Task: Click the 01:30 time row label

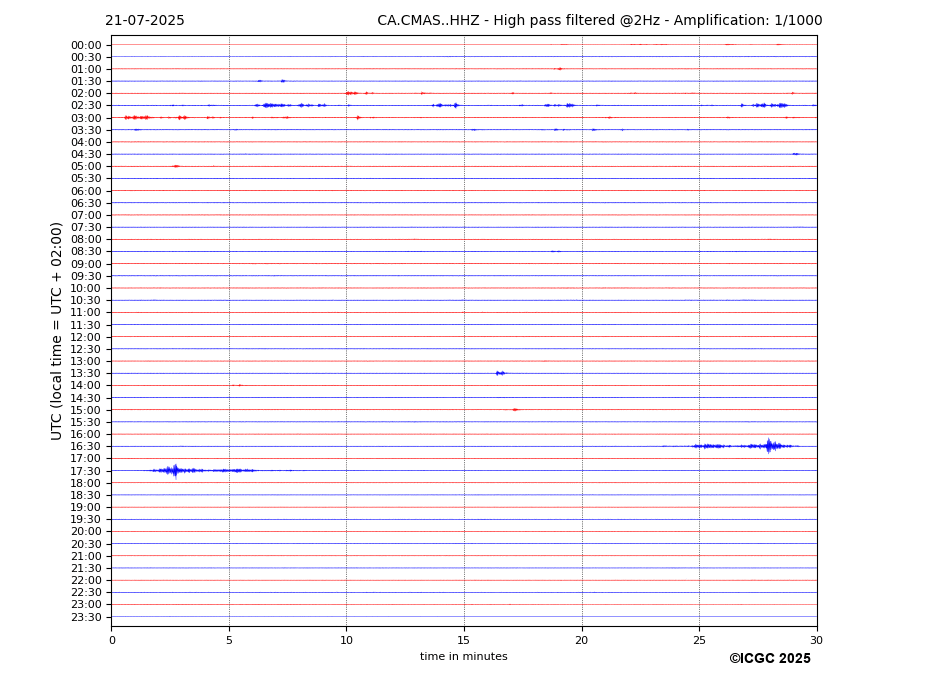Action: coord(86,82)
